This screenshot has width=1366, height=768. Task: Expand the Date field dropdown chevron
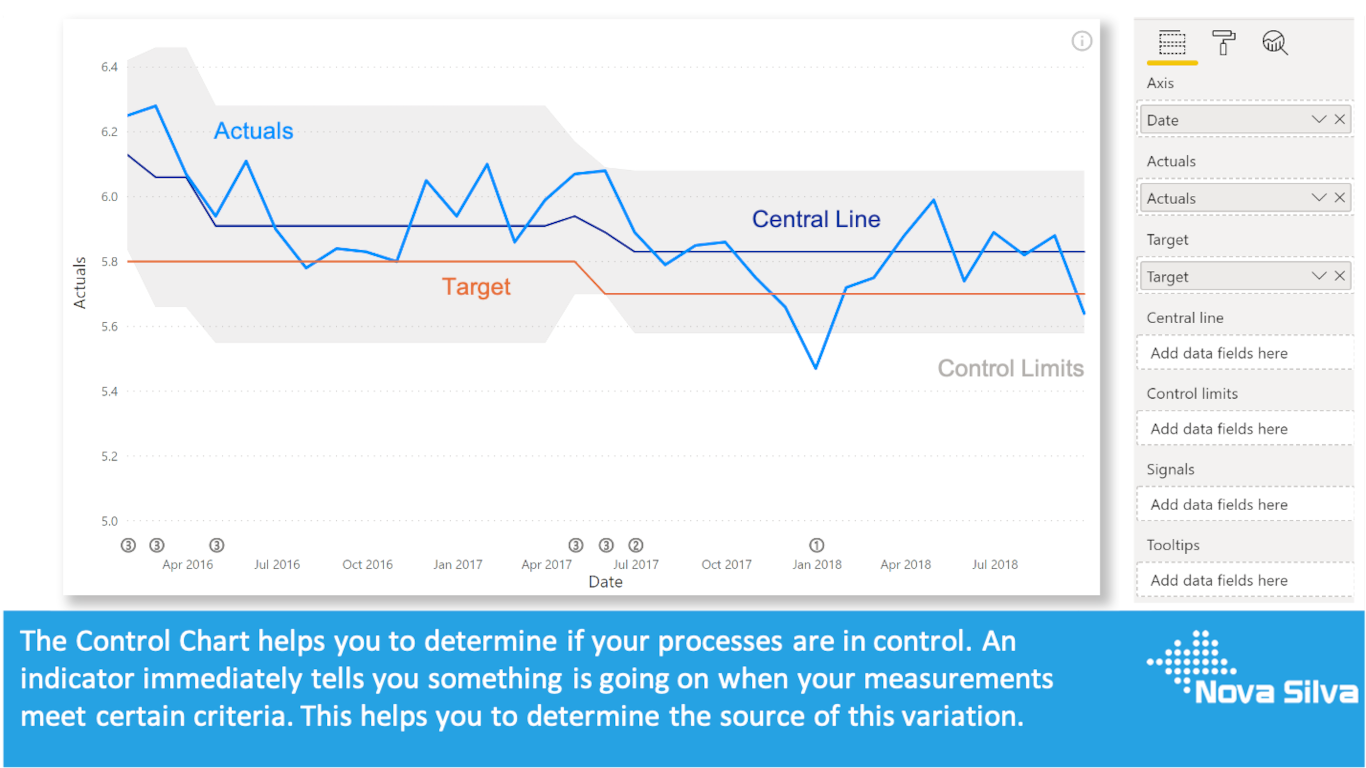click(1319, 119)
